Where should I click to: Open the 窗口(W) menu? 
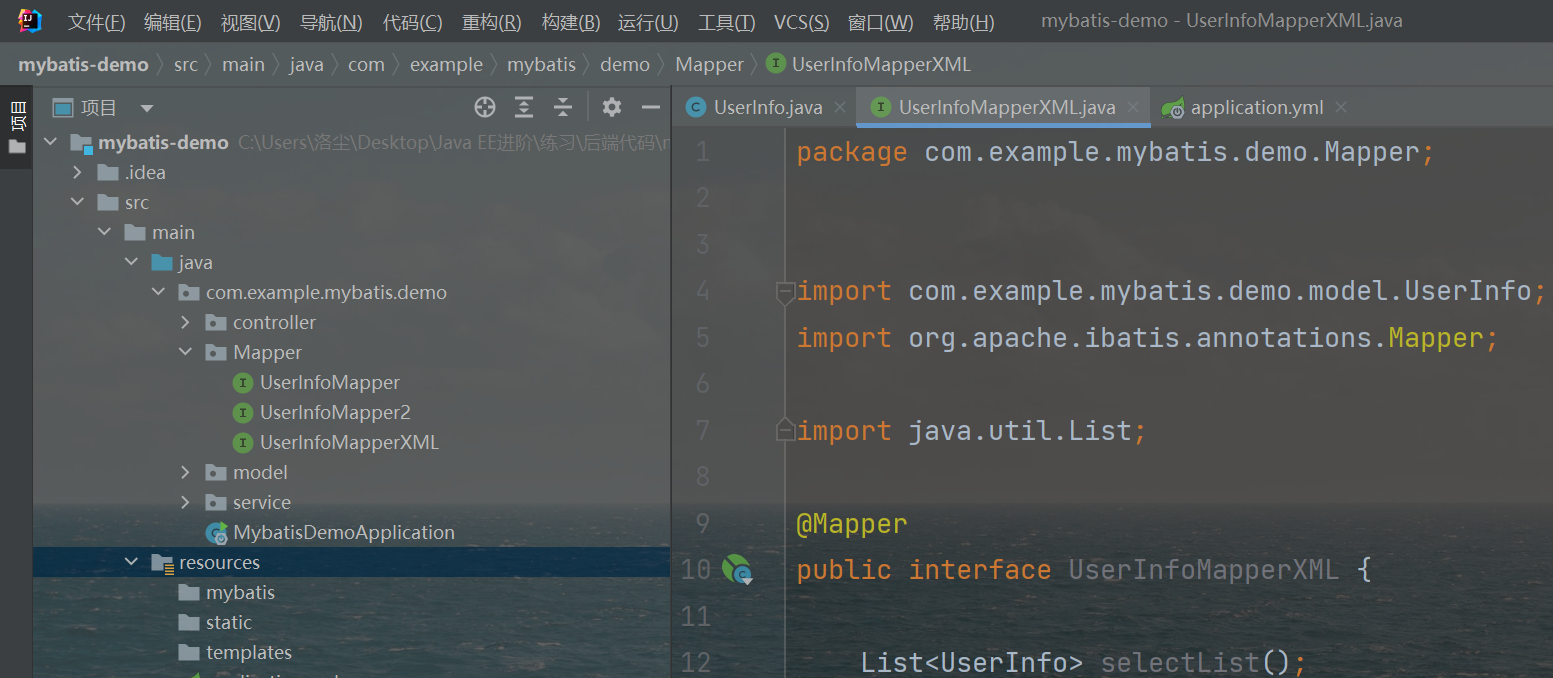click(880, 22)
